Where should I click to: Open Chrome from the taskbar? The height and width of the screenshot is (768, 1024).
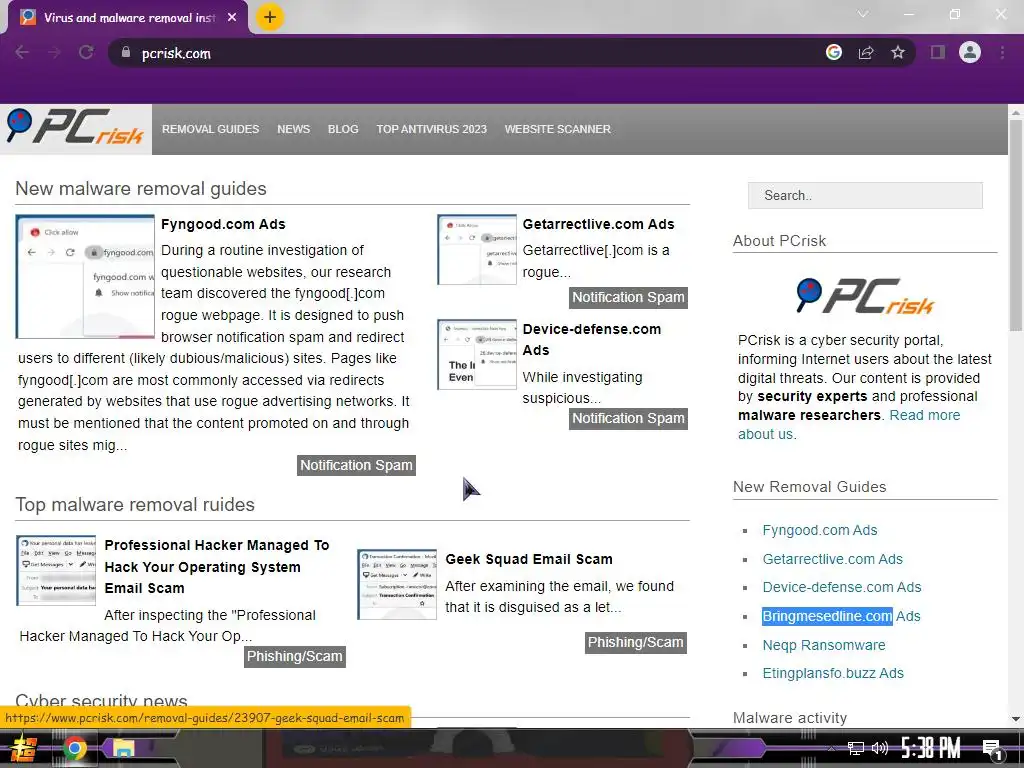click(74, 748)
